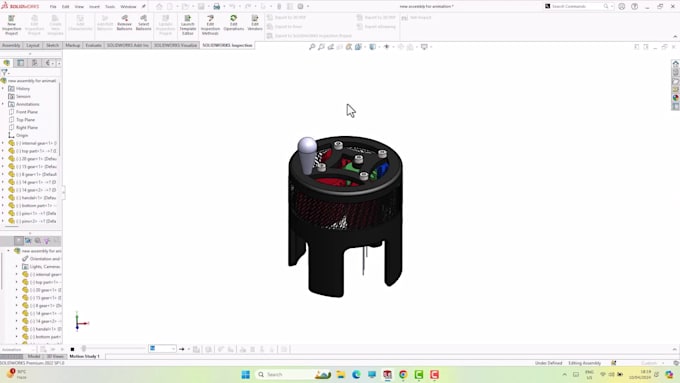Open File Explorer from taskbar
This screenshot has width=680, height=383.
coord(340,374)
